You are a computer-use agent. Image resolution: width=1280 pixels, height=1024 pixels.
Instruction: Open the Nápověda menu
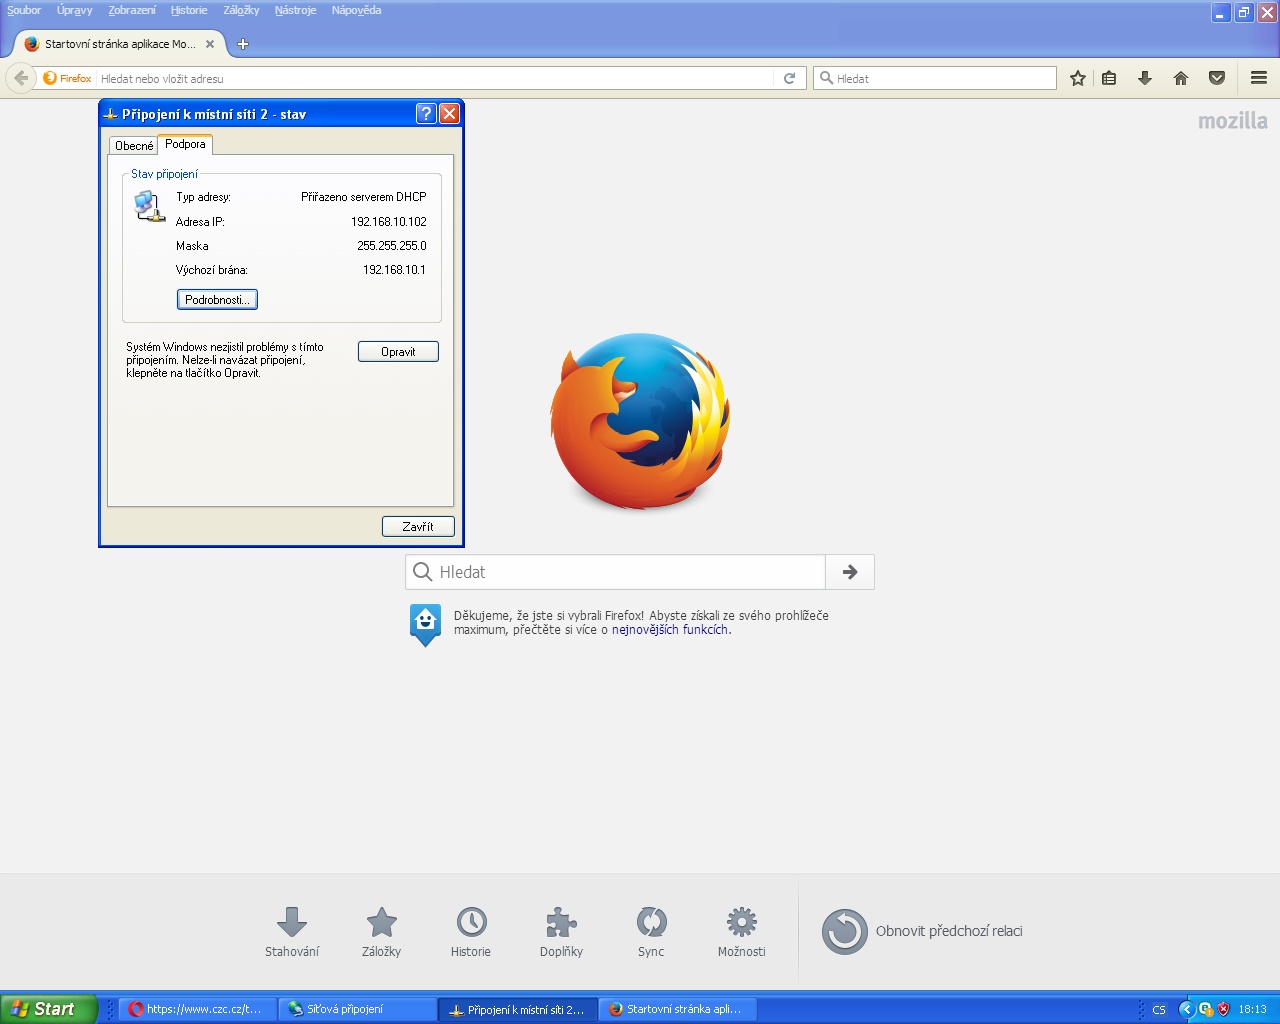(356, 10)
